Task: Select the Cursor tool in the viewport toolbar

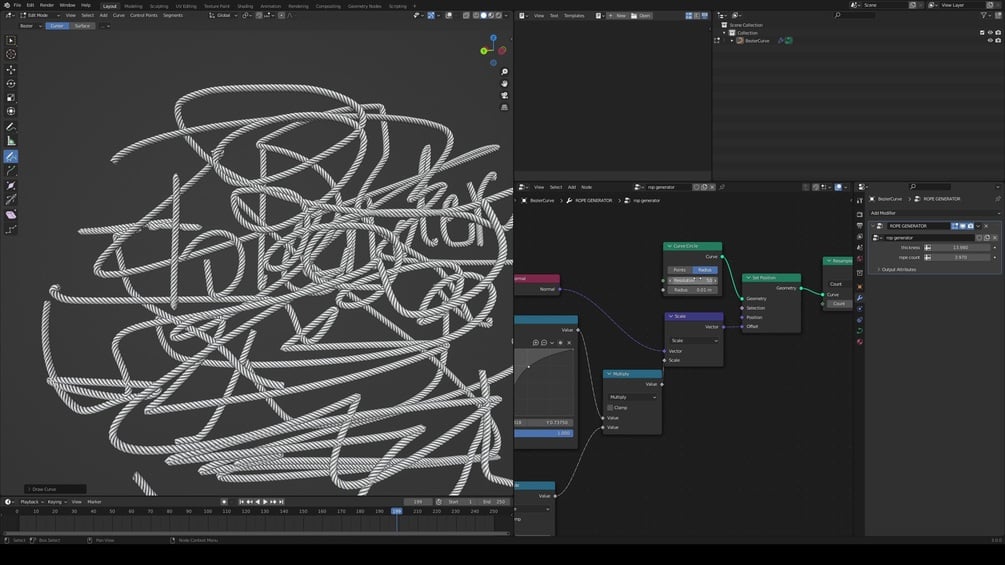Action: (11, 54)
